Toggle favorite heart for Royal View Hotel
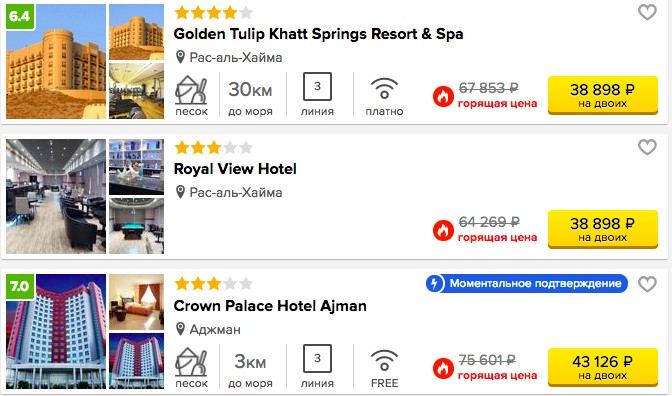Image resolution: width=672 pixels, height=396 pixels. [x=647, y=147]
